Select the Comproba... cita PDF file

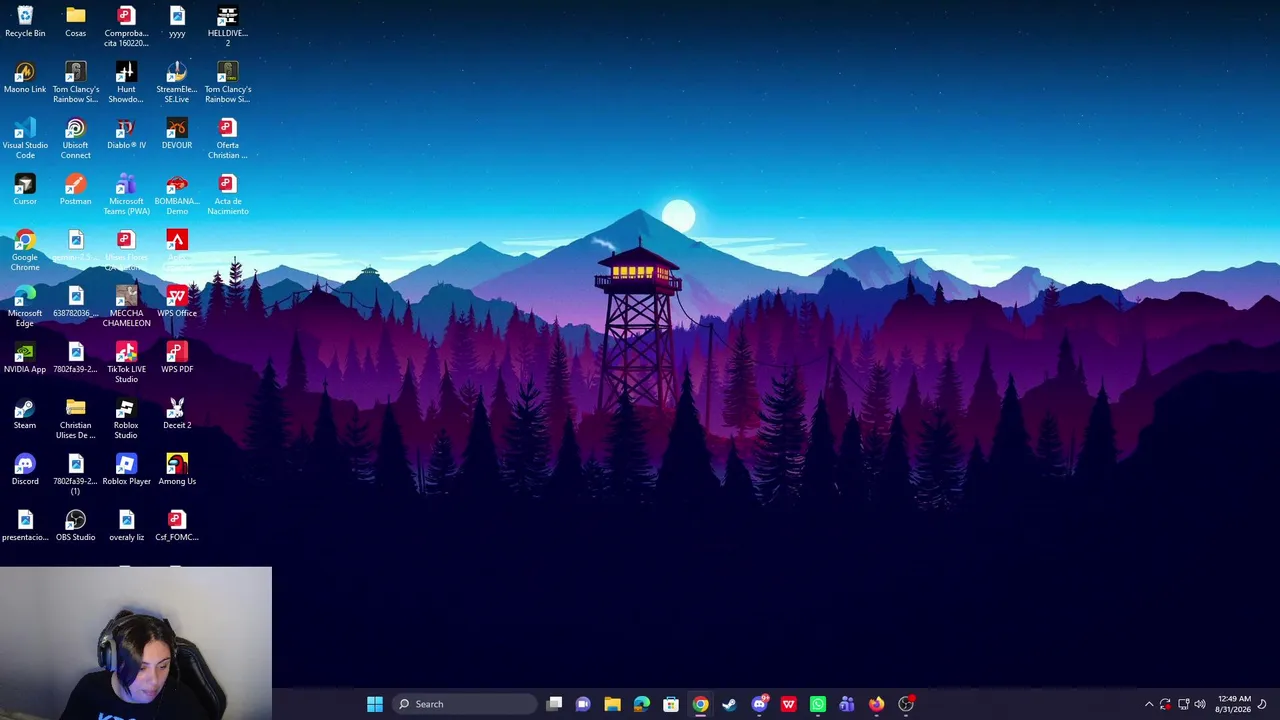[x=126, y=27]
